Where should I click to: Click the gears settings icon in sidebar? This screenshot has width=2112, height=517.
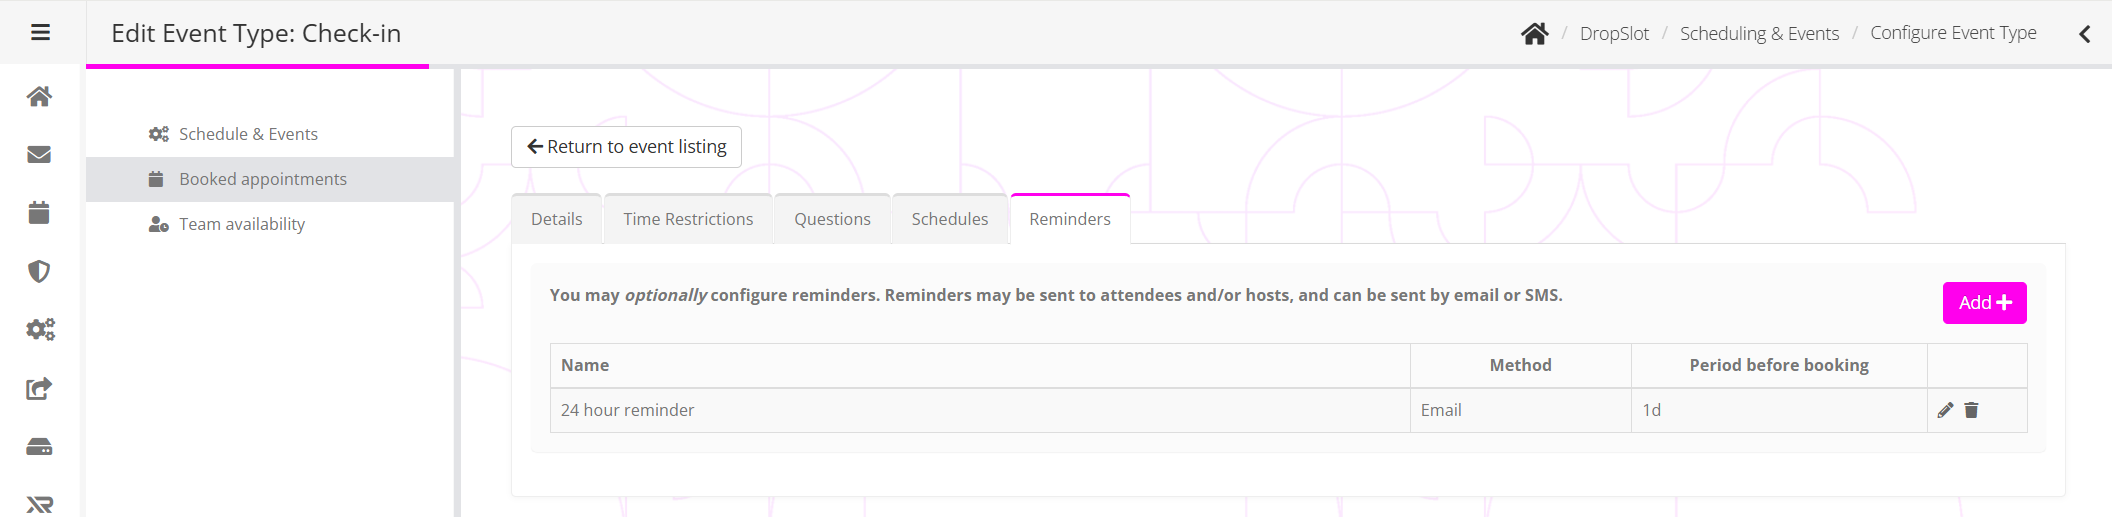(x=40, y=329)
